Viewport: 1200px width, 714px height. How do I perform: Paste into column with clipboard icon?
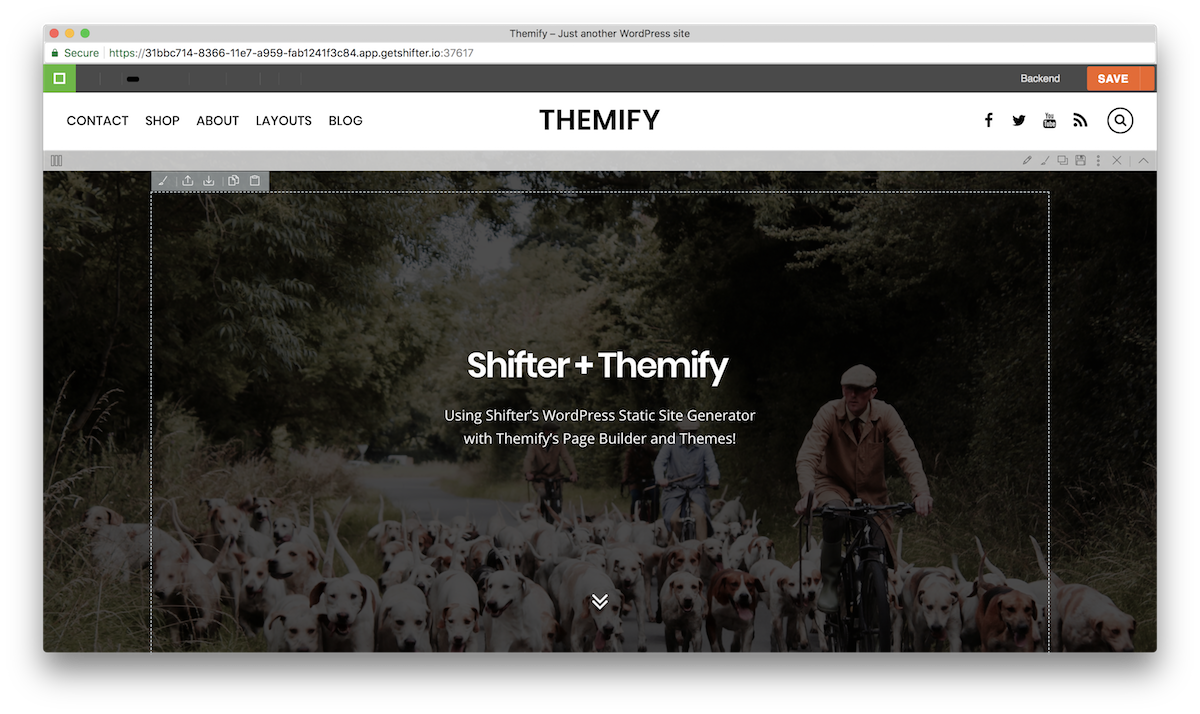coord(255,181)
